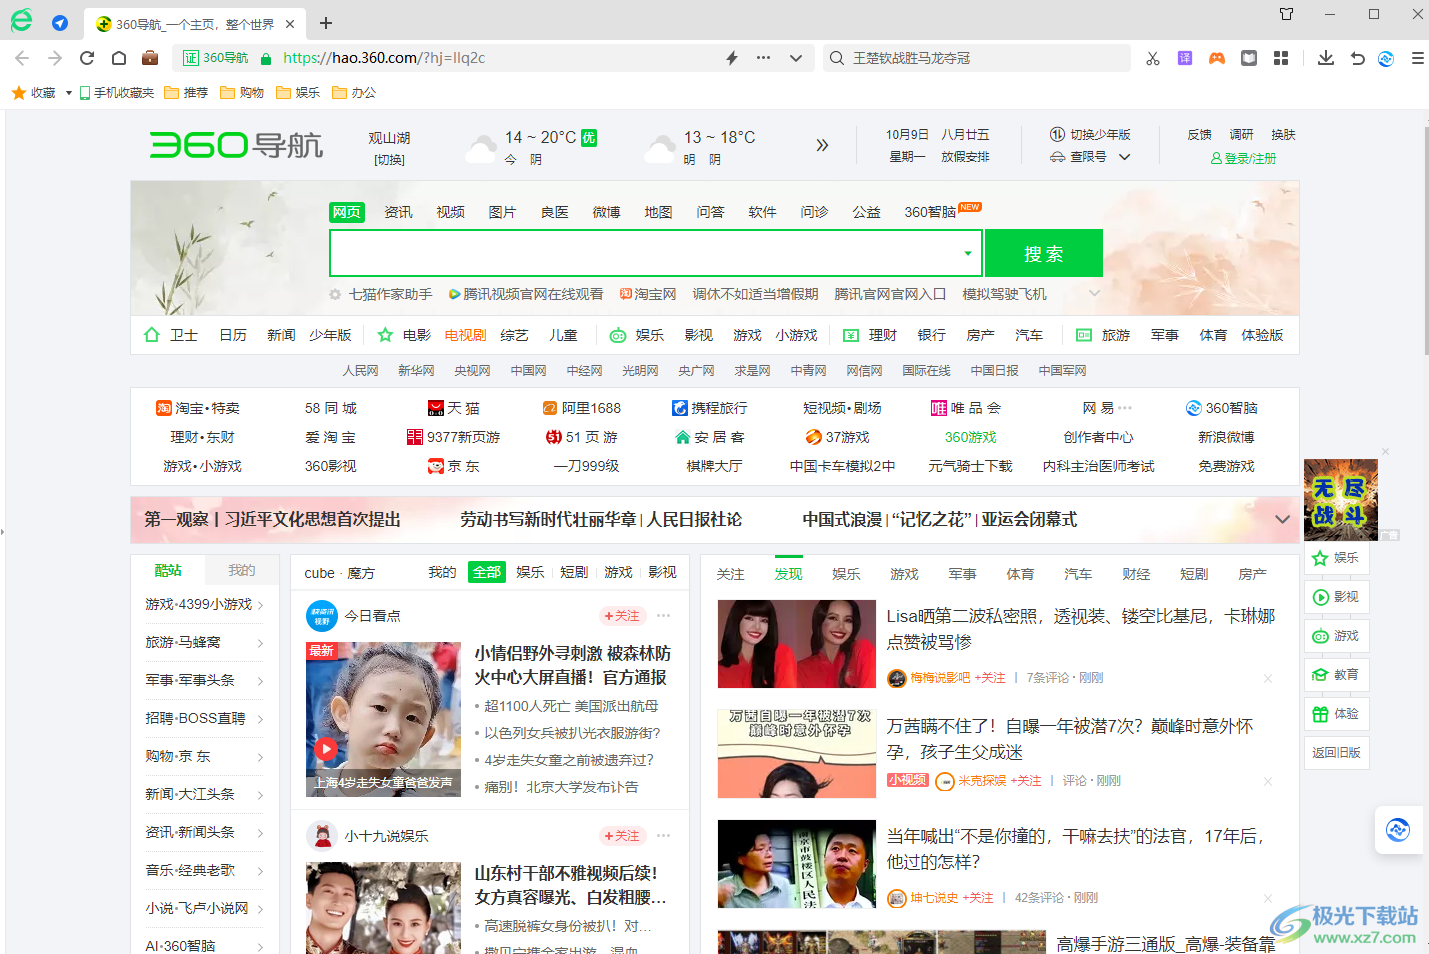Screen dimensions: 1429x954
Task: Open 影视 in right floating sidebar
Action: [1337, 597]
